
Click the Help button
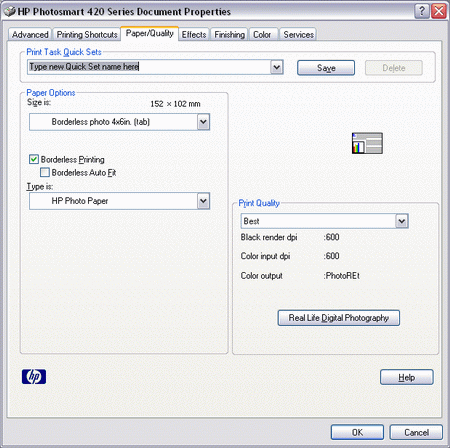[407, 377]
